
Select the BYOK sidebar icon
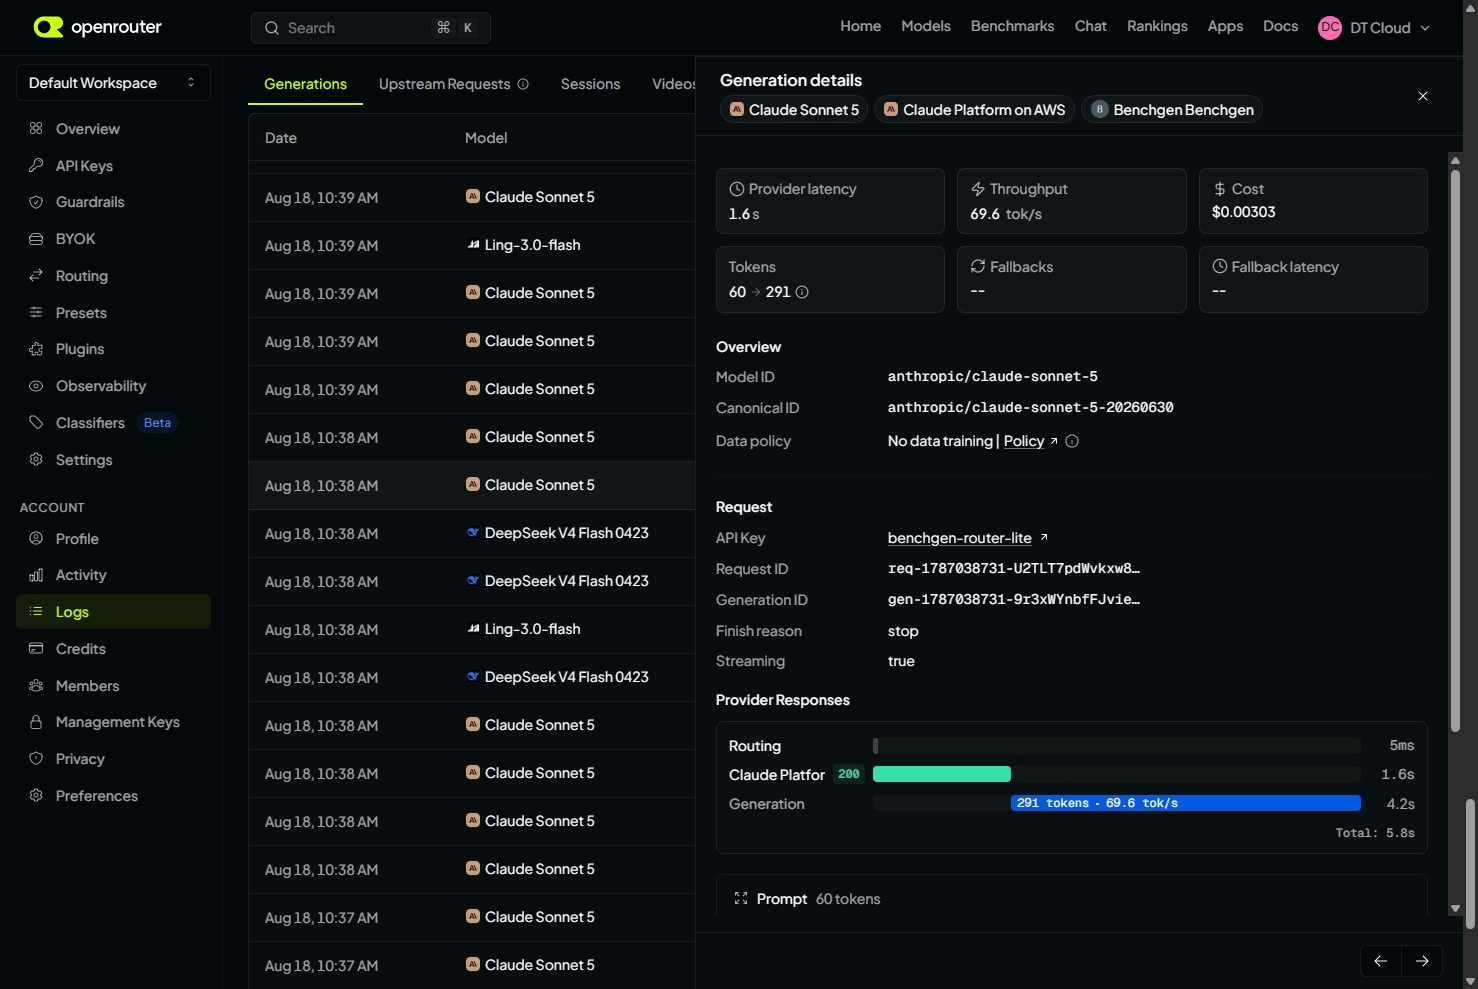tap(36, 239)
